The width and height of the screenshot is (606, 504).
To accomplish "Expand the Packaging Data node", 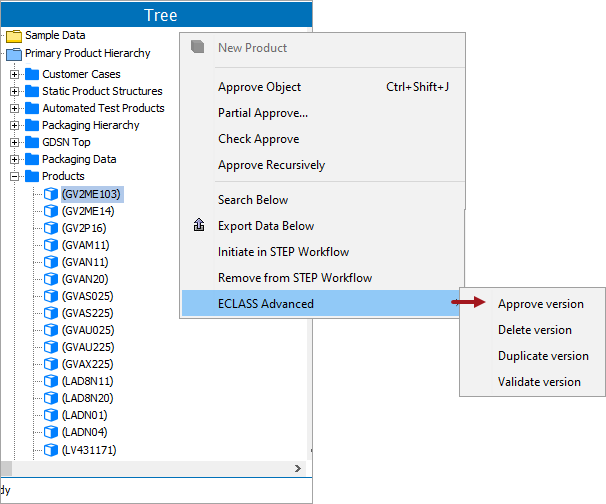I will [14, 159].
